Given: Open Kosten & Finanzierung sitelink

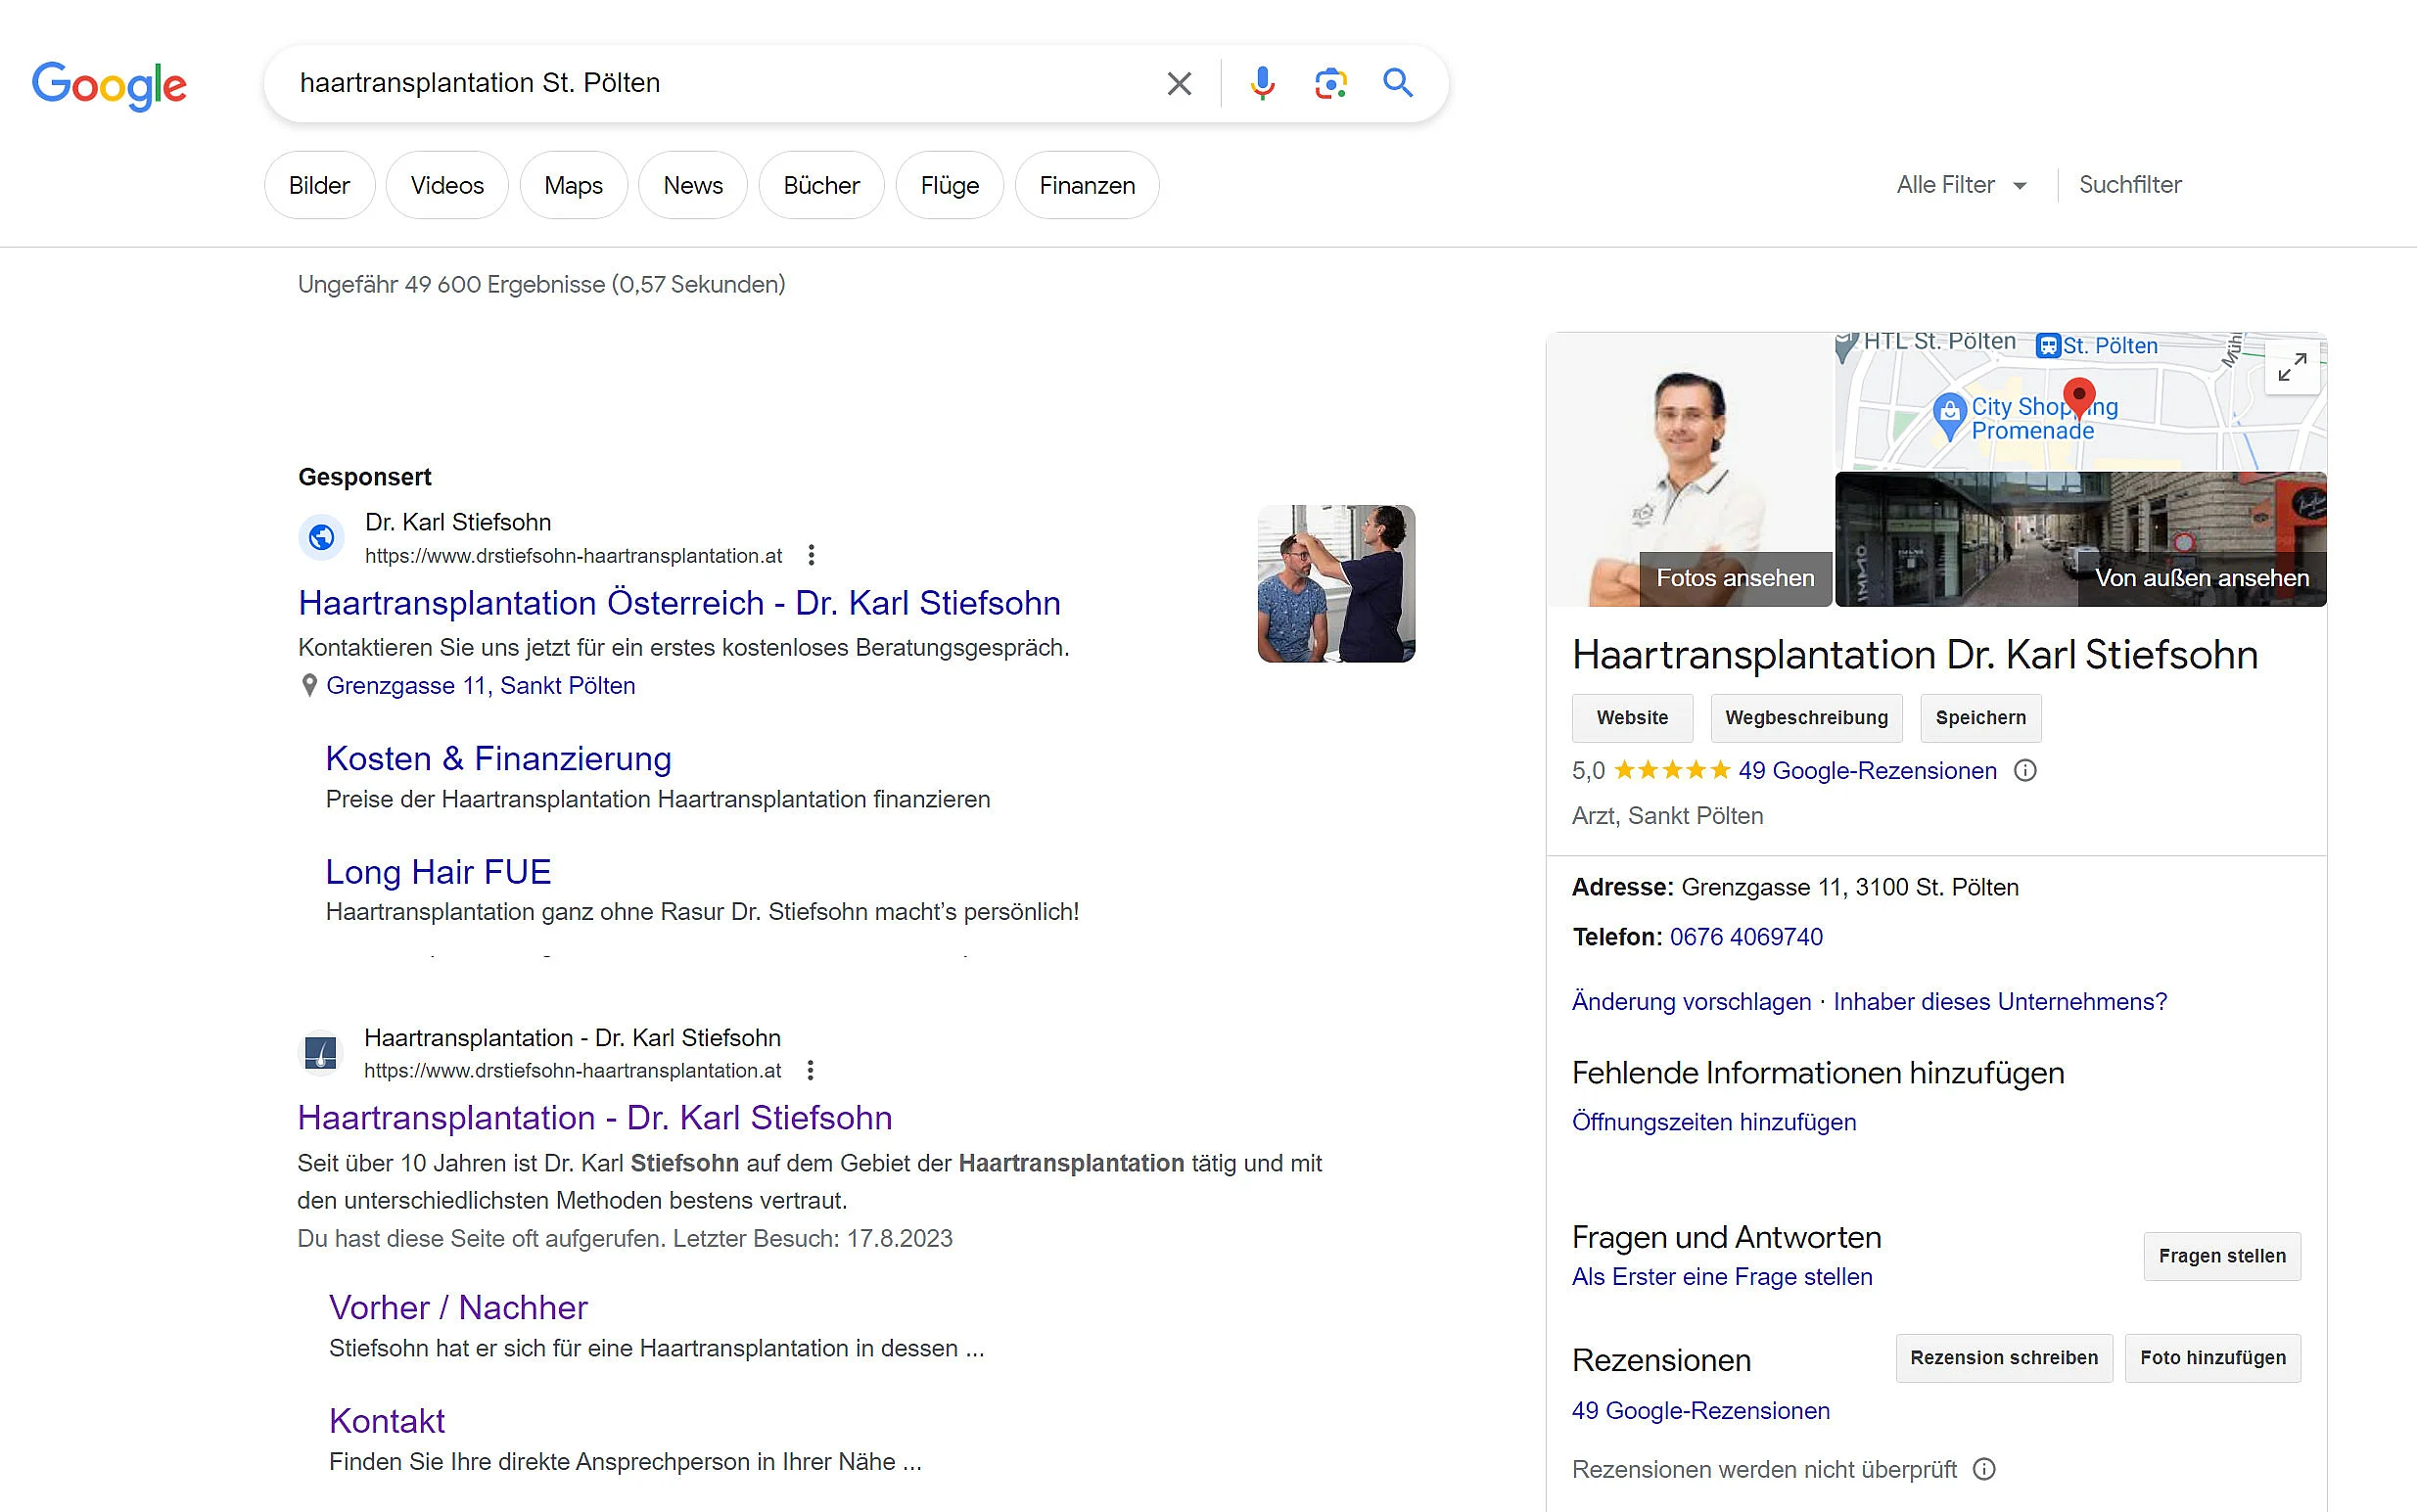Looking at the screenshot, I should (x=498, y=759).
